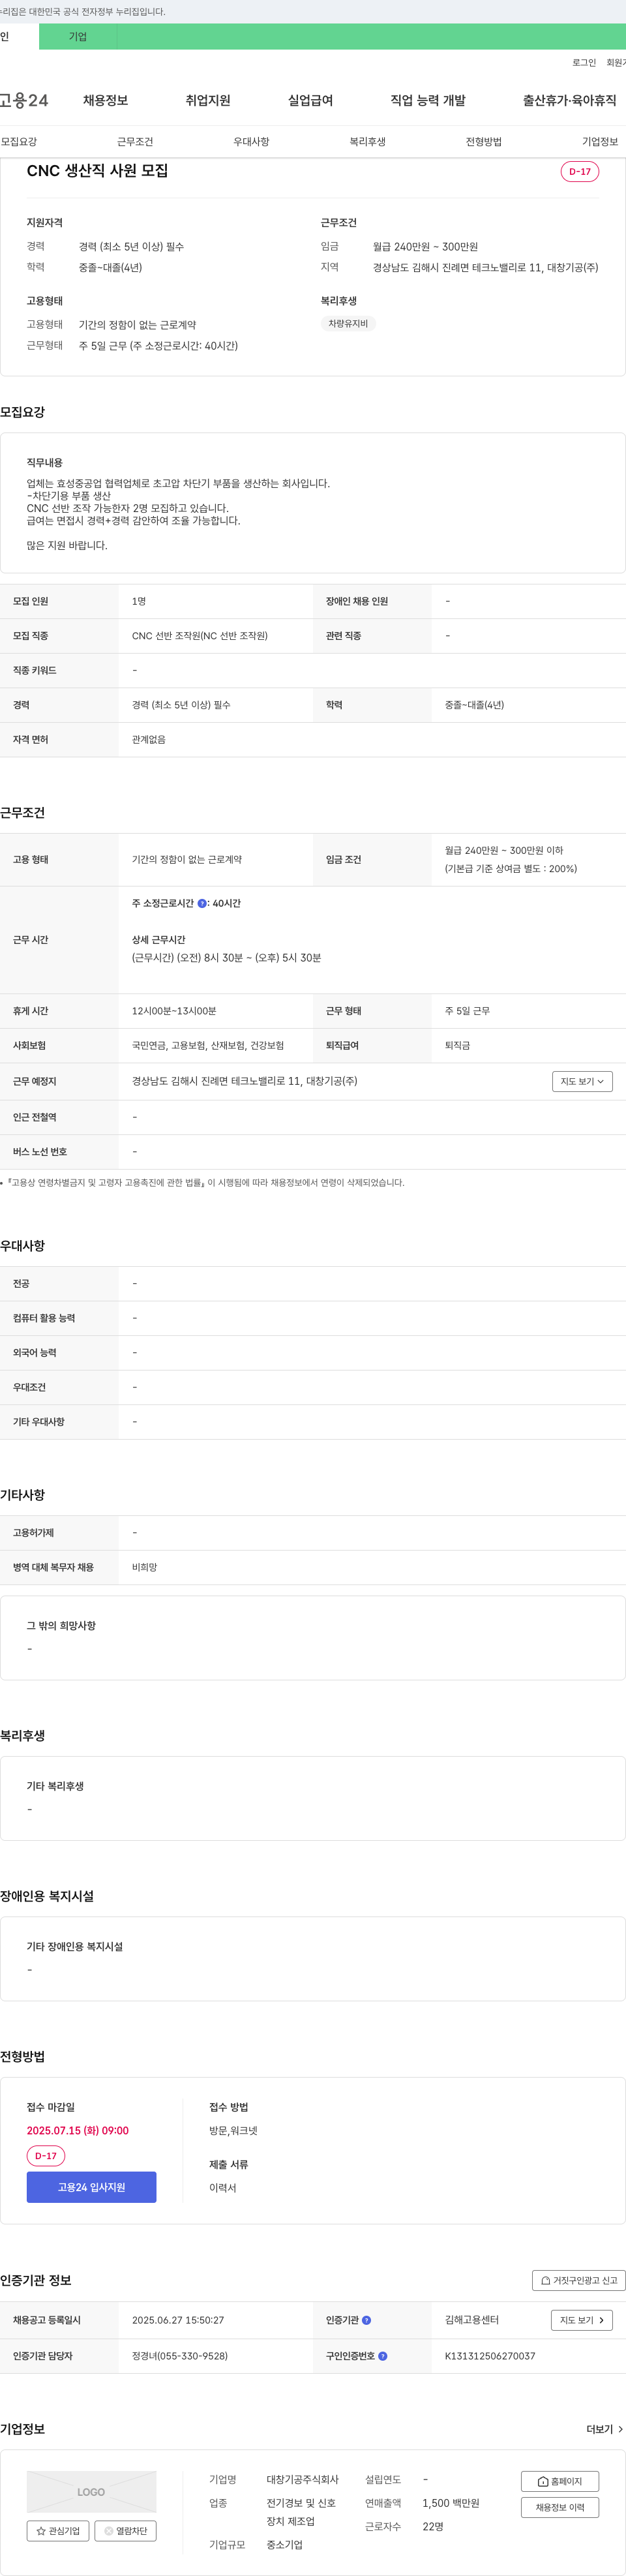The height and width of the screenshot is (2576, 626).
Task: Click the 김해고용센터 text
Action: click(x=472, y=2320)
